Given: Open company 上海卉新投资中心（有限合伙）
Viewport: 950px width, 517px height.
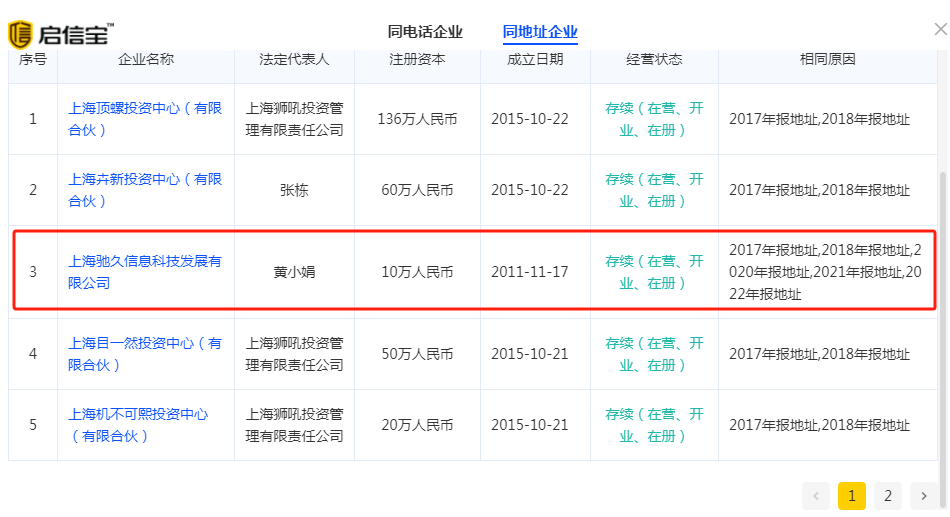Looking at the screenshot, I should 145,190.
